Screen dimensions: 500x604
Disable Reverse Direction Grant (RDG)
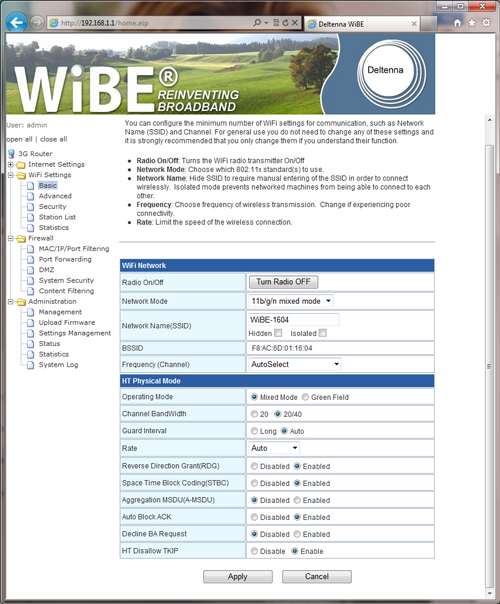click(x=254, y=466)
